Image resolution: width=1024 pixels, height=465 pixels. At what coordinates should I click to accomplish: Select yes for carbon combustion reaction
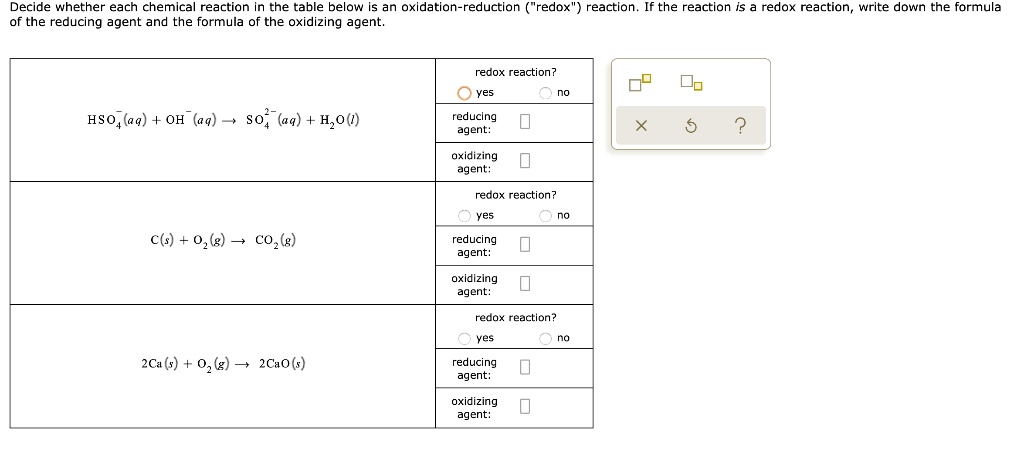click(x=465, y=216)
